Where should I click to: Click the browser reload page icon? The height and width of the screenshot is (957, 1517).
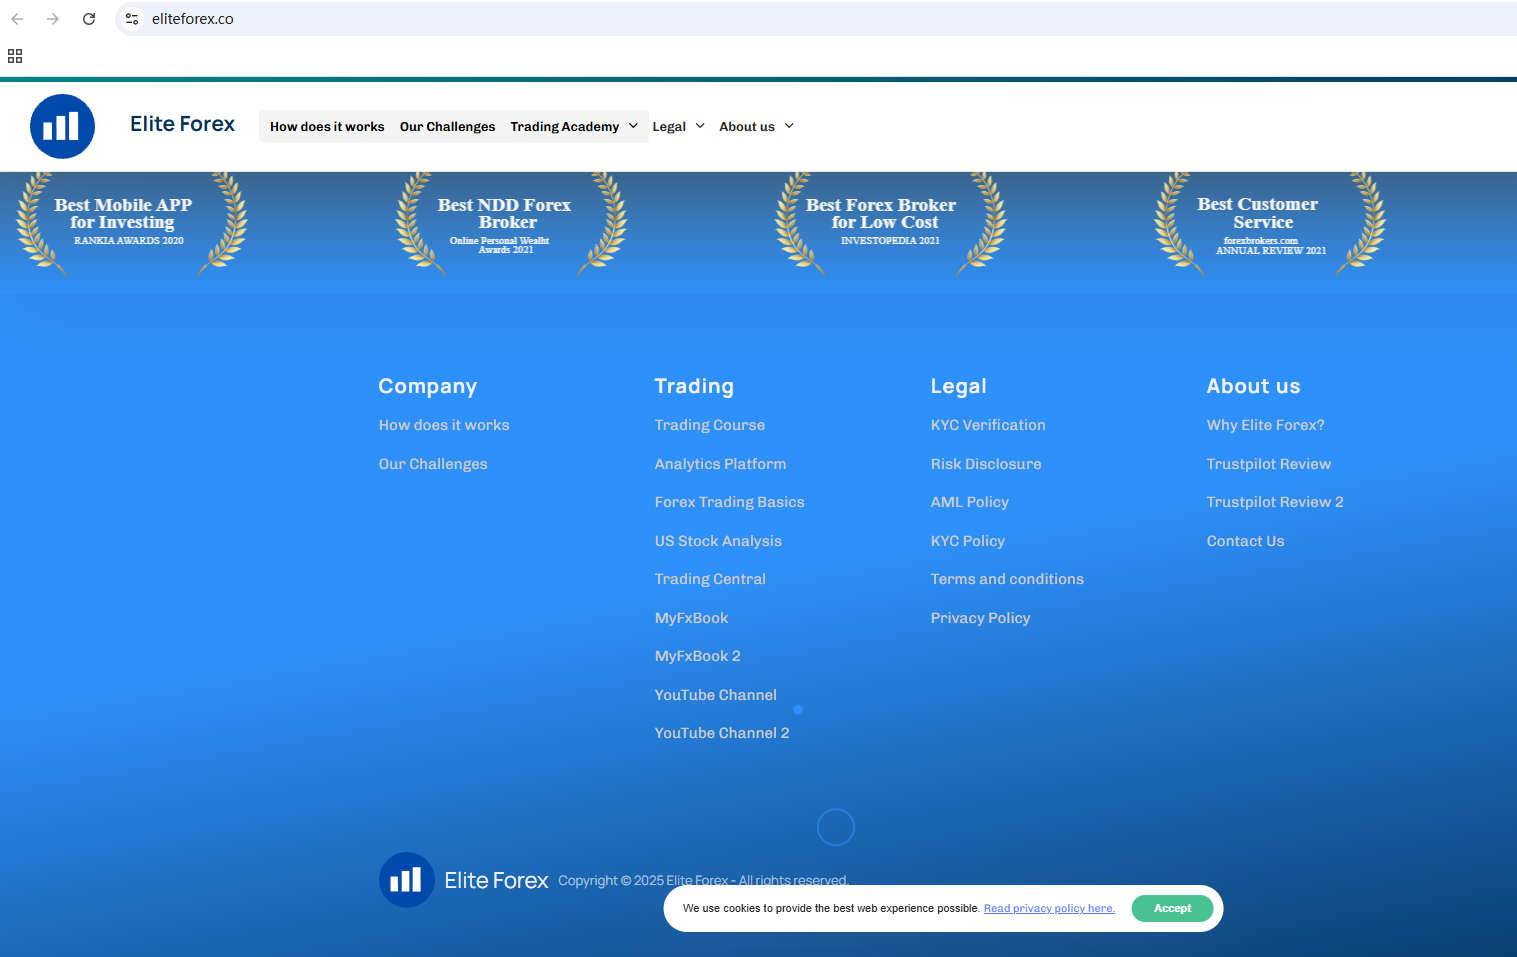click(89, 19)
